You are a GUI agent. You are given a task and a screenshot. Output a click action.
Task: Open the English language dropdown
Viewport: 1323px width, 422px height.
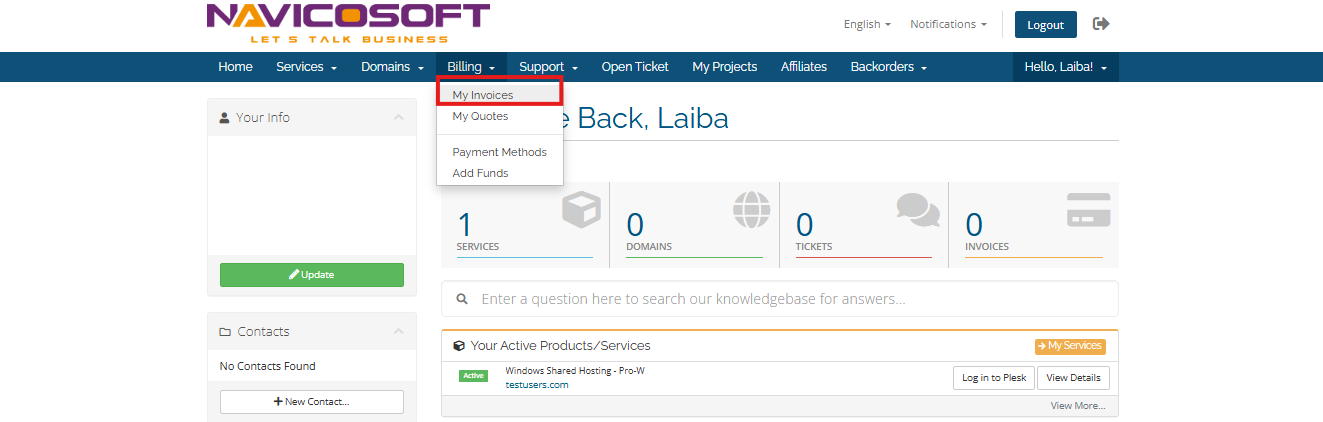[867, 24]
